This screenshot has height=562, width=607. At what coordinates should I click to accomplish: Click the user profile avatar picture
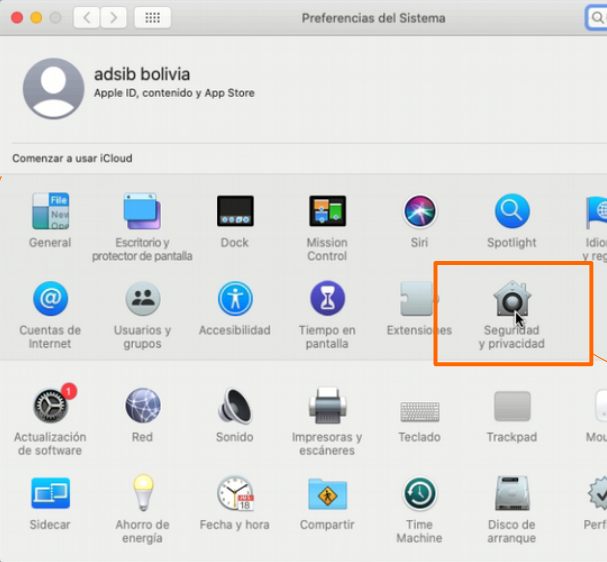pyautogui.click(x=53, y=88)
